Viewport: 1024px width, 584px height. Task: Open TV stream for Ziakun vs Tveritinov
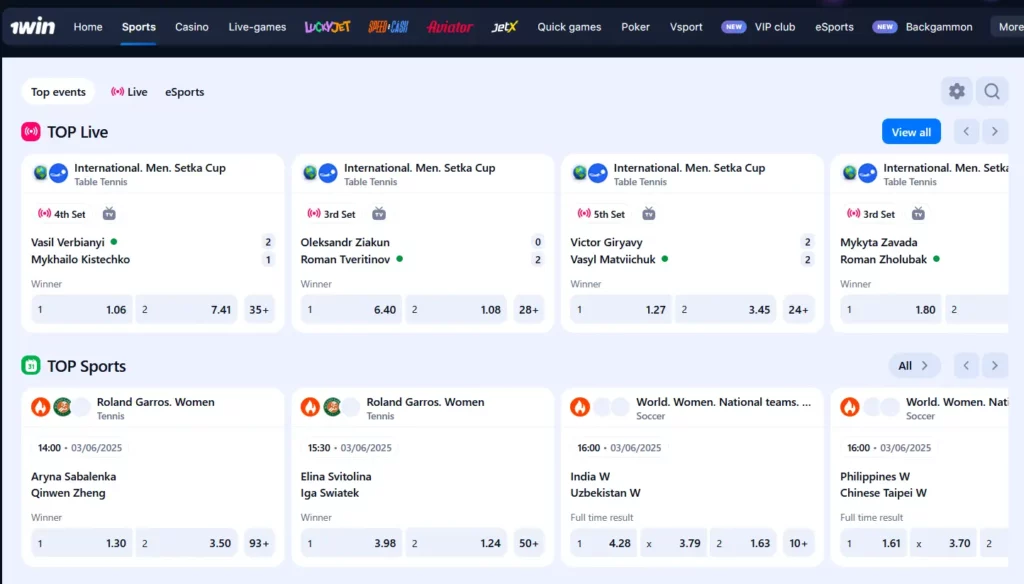tap(379, 214)
